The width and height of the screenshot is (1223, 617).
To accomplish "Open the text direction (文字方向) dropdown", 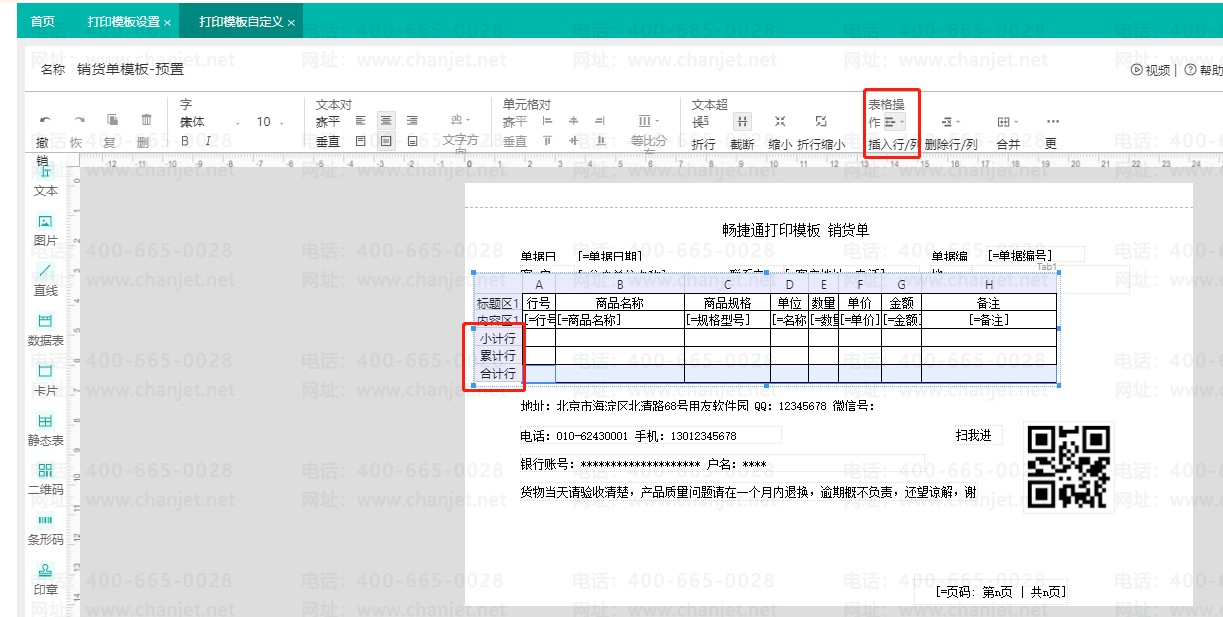I will pyautogui.click(x=461, y=121).
